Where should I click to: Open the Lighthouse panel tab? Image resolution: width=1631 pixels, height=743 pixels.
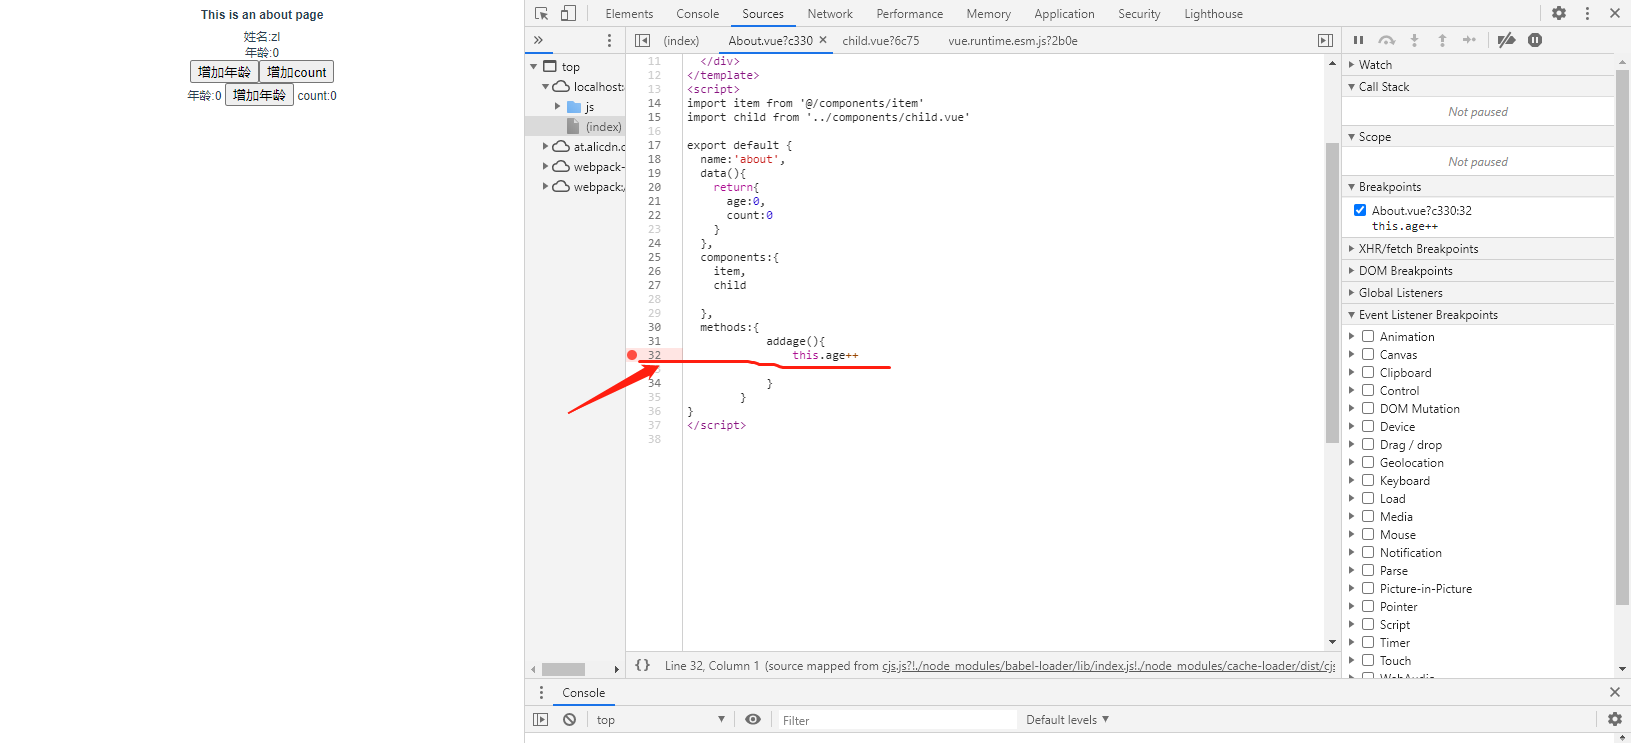tap(1213, 14)
